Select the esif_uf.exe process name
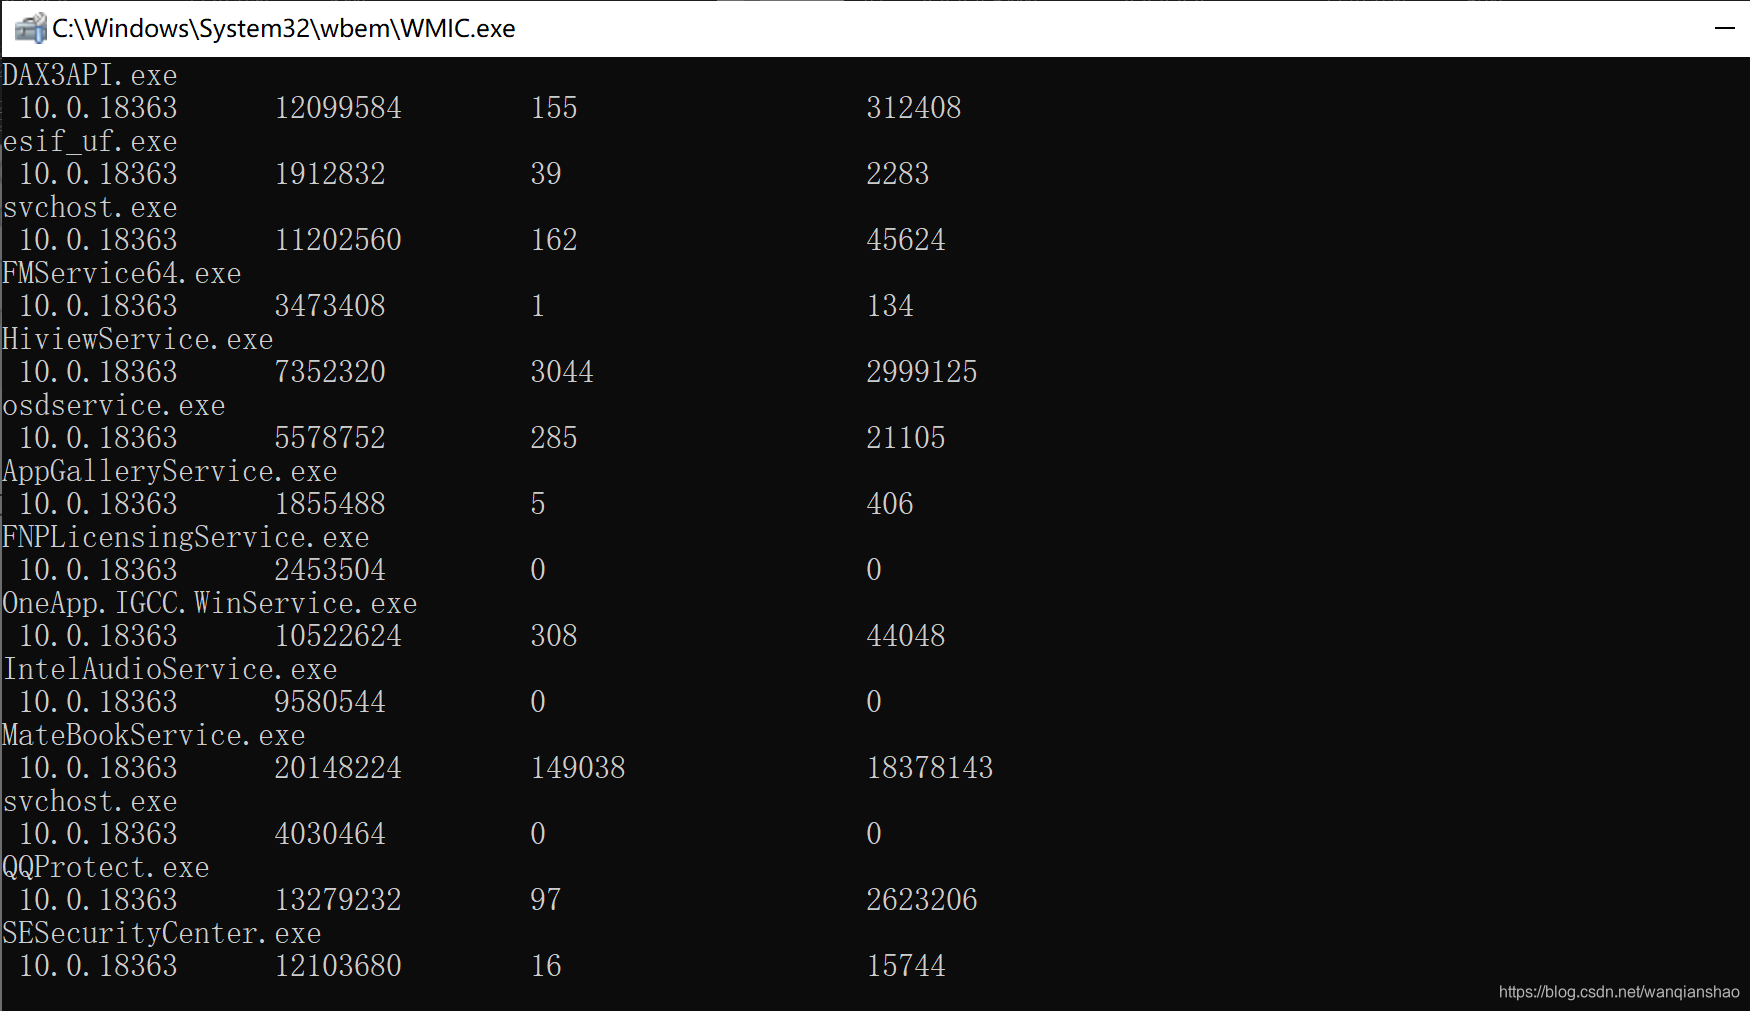The width and height of the screenshot is (1750, 1011). coord(90,141)
